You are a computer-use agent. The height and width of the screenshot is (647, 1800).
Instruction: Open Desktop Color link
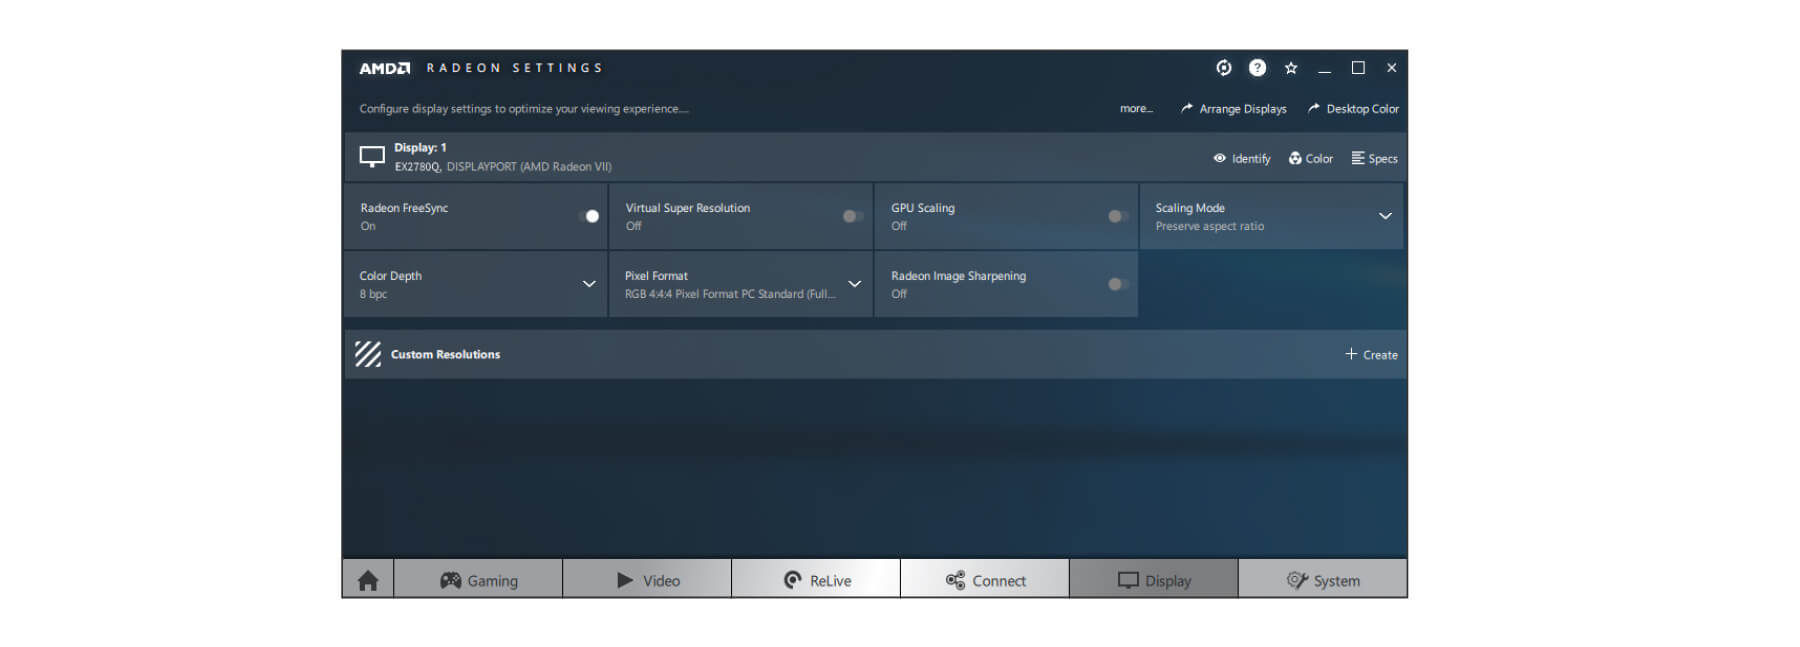click(x=1354, y=109)
